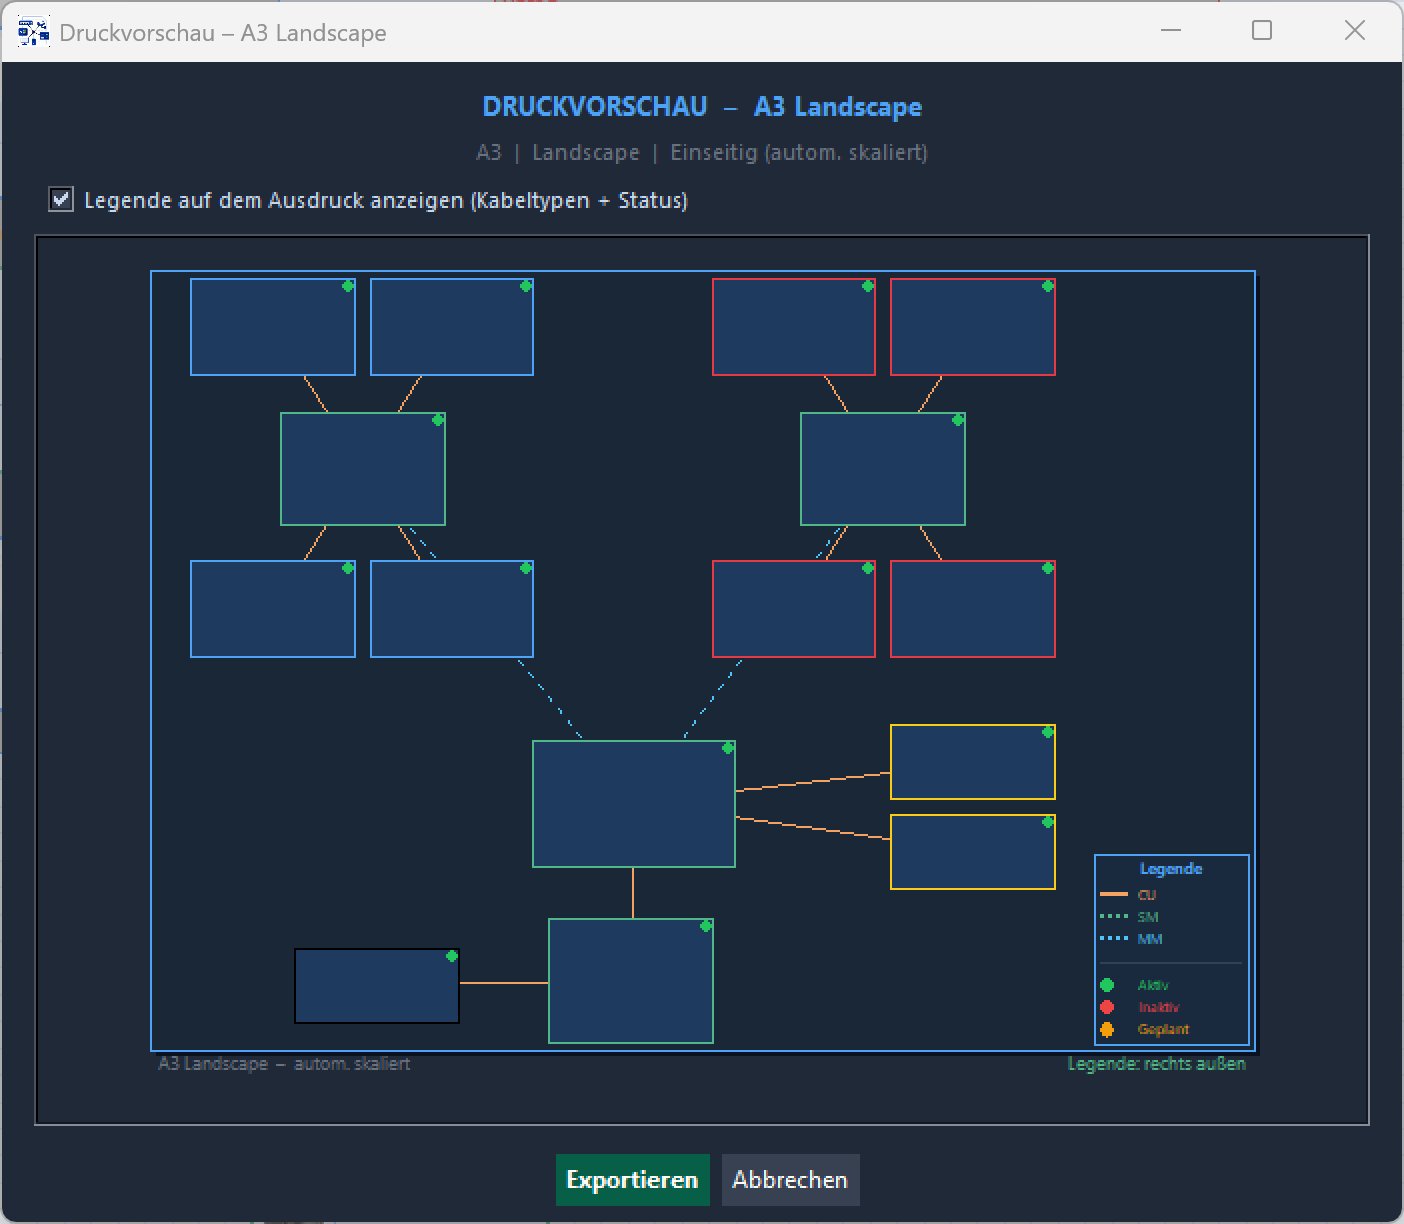Select the black-bordered node at bottom left
Image resolution: width=1404 pixels, height=1224 pixels.
click(x=377, y=986)
